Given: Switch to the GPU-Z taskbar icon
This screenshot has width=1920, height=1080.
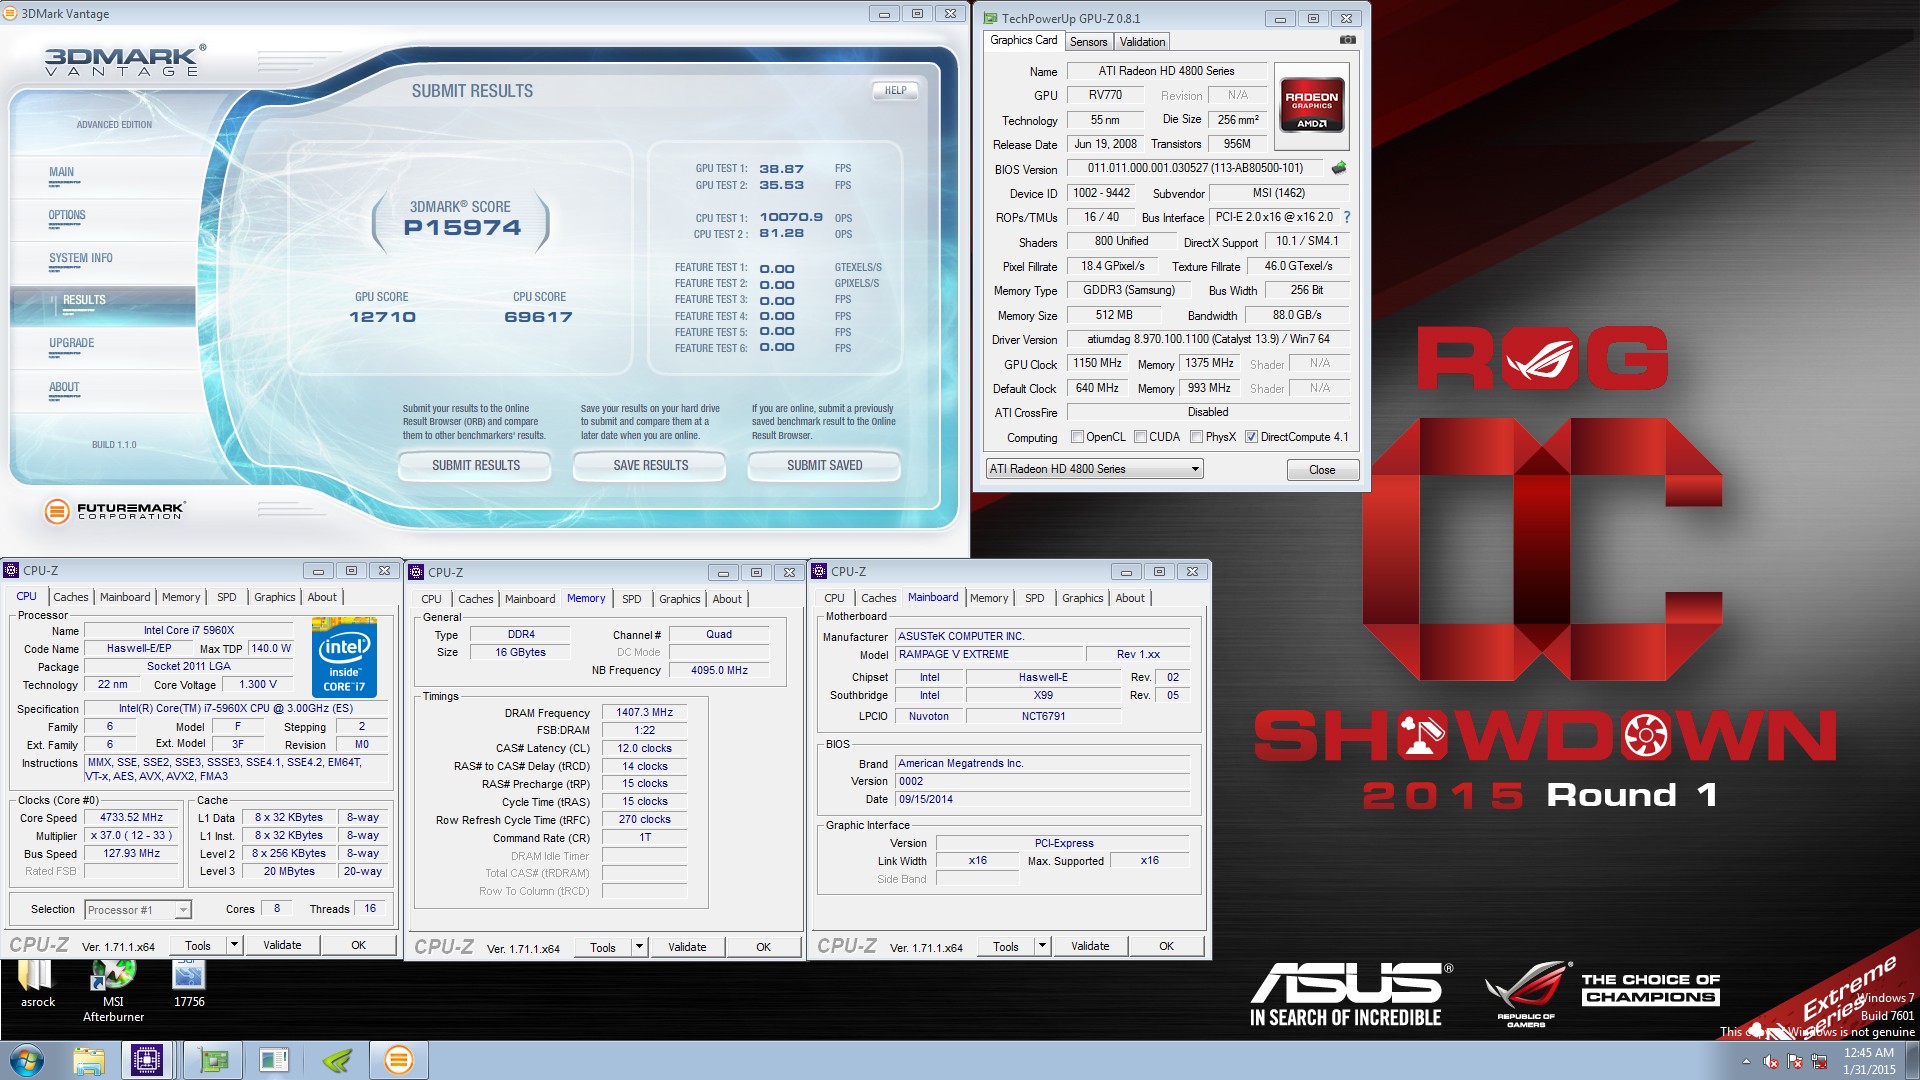Looking at the screenshot, I should tap(213, 1060).
